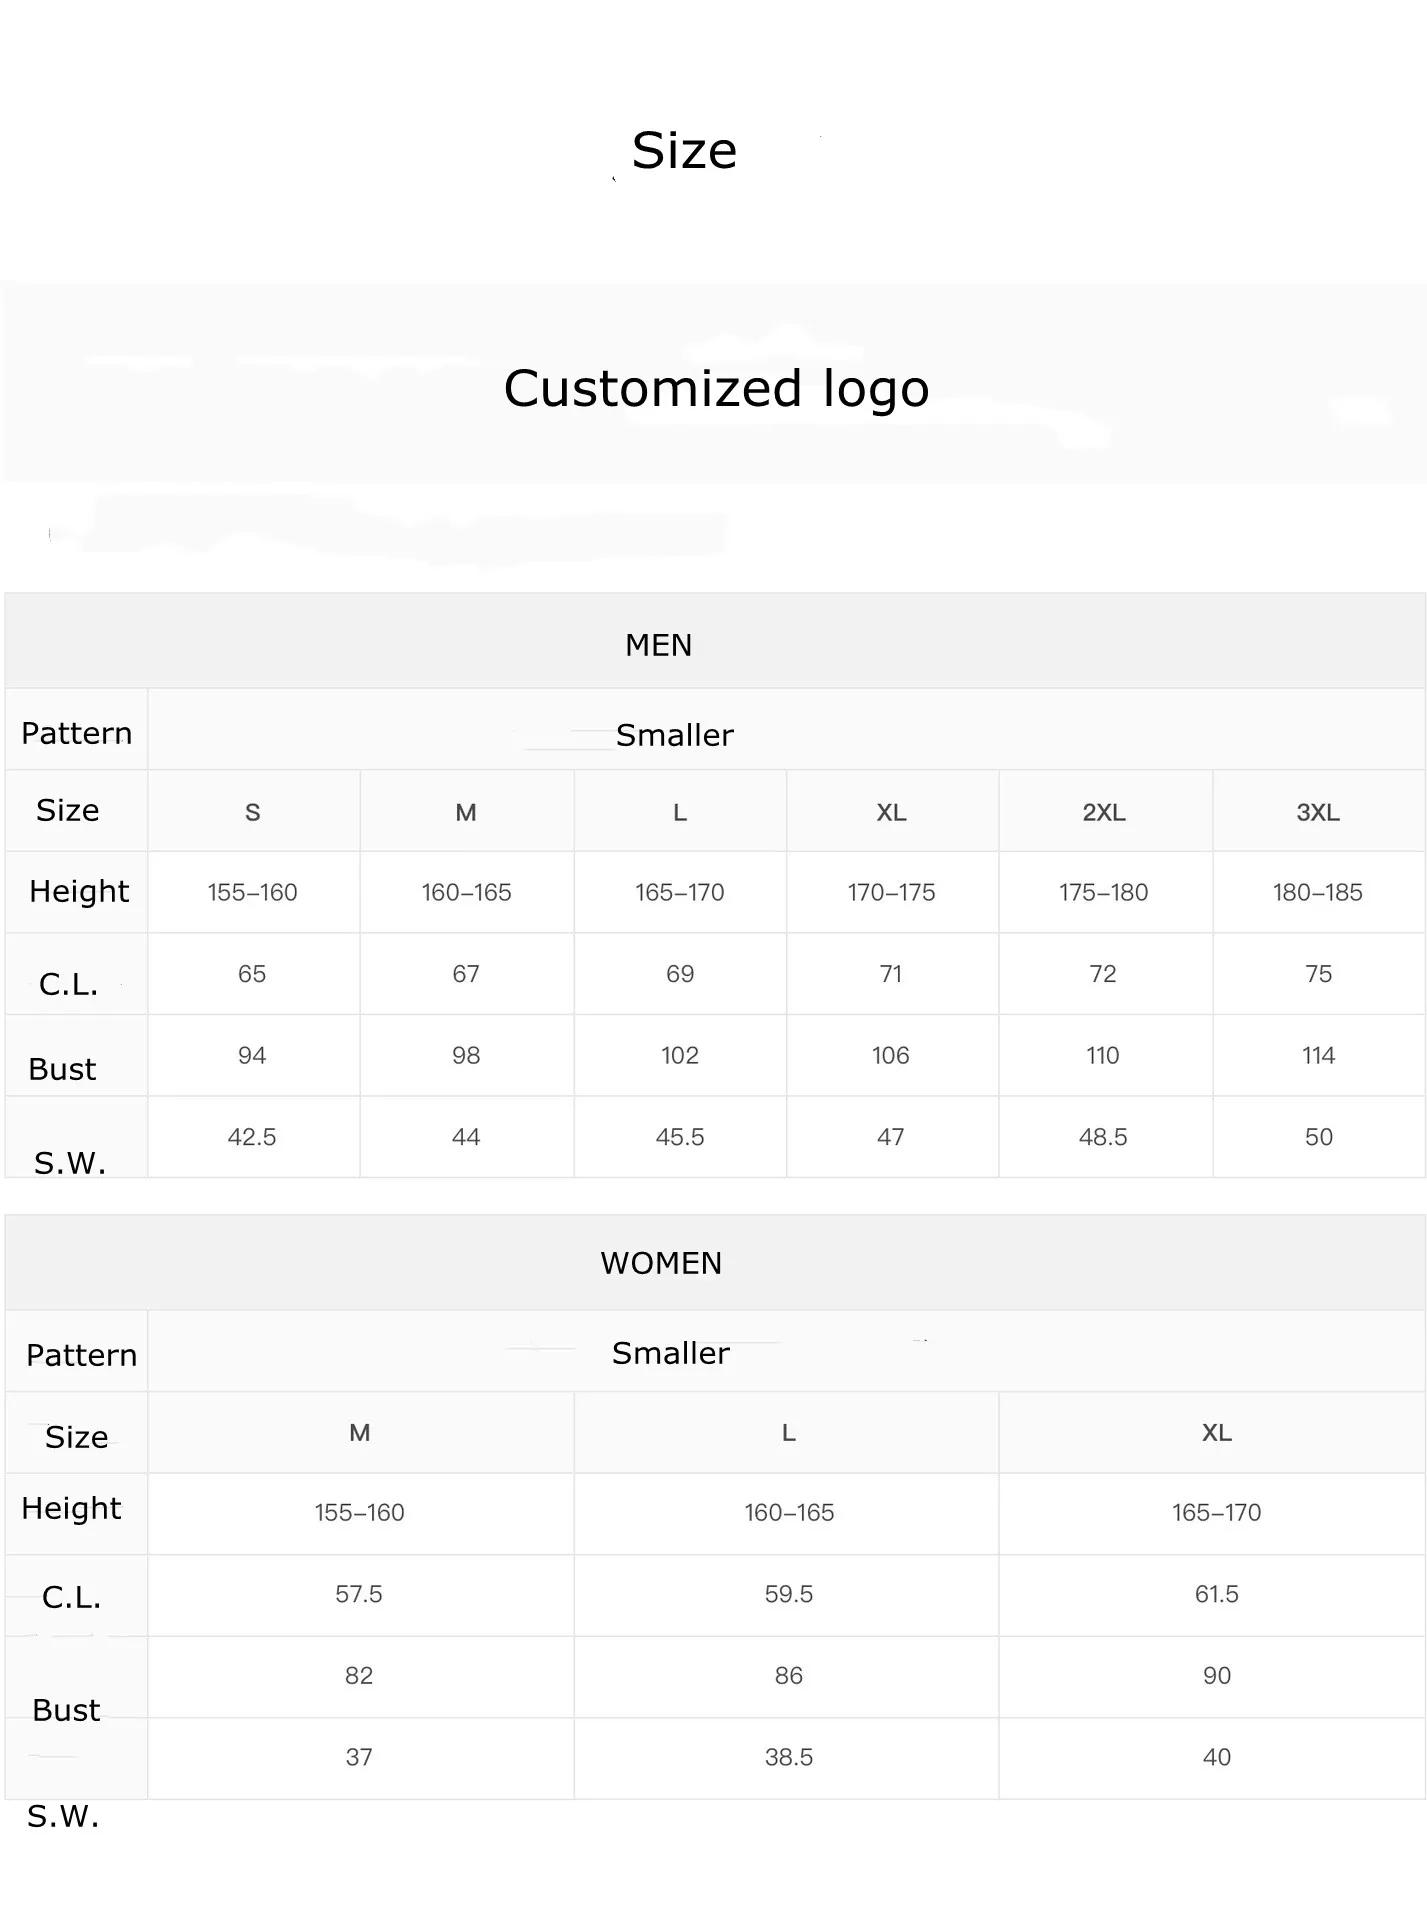Select men's C.L. value 69

pos(679,974)
